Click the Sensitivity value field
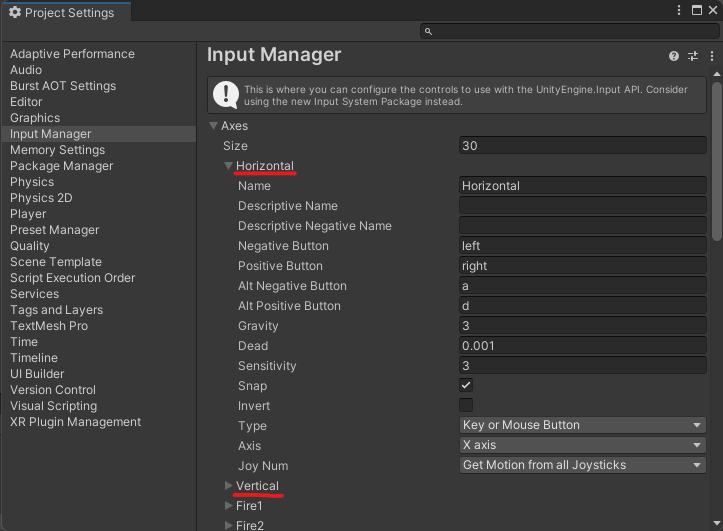Image resolution: width=723 pixels, height=531 pixels. [582, 366]
